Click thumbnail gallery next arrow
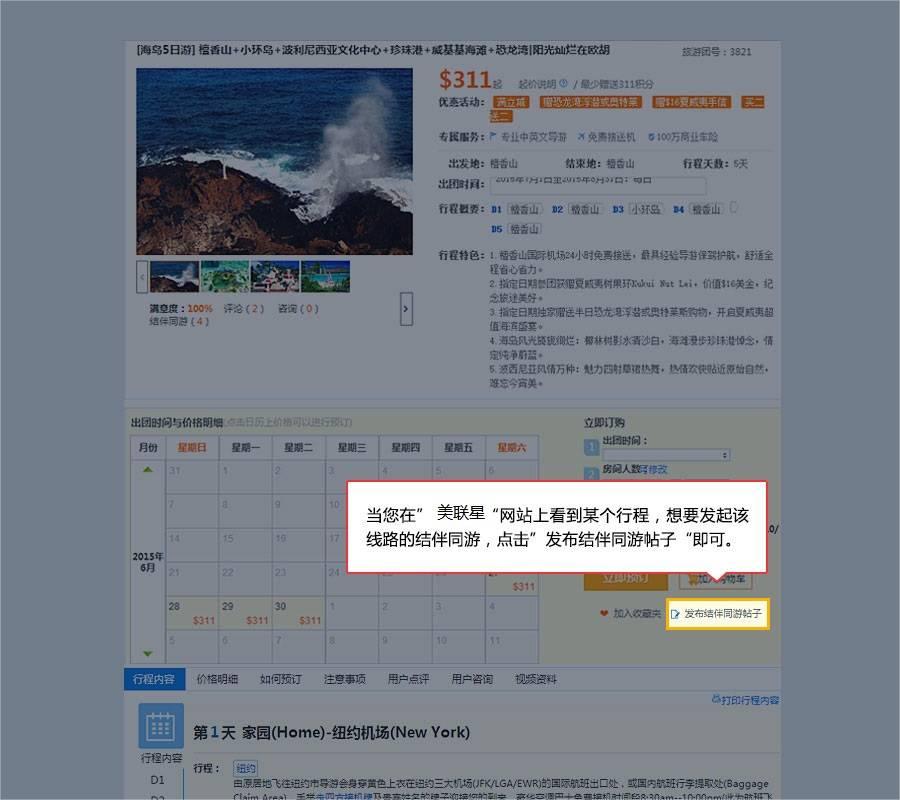Screen dimensions: 900x800 coord(406,309)
